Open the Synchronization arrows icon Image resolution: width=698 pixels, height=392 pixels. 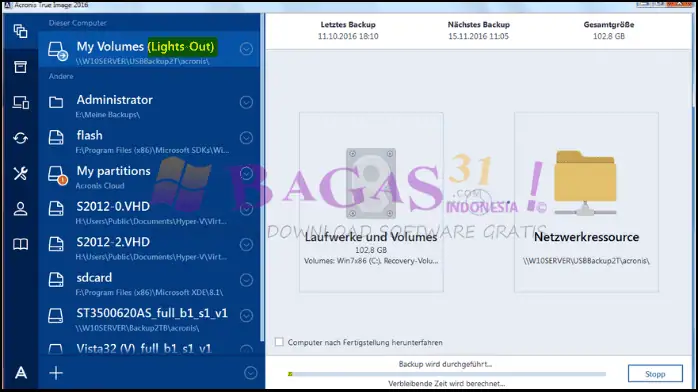[20, 138]
